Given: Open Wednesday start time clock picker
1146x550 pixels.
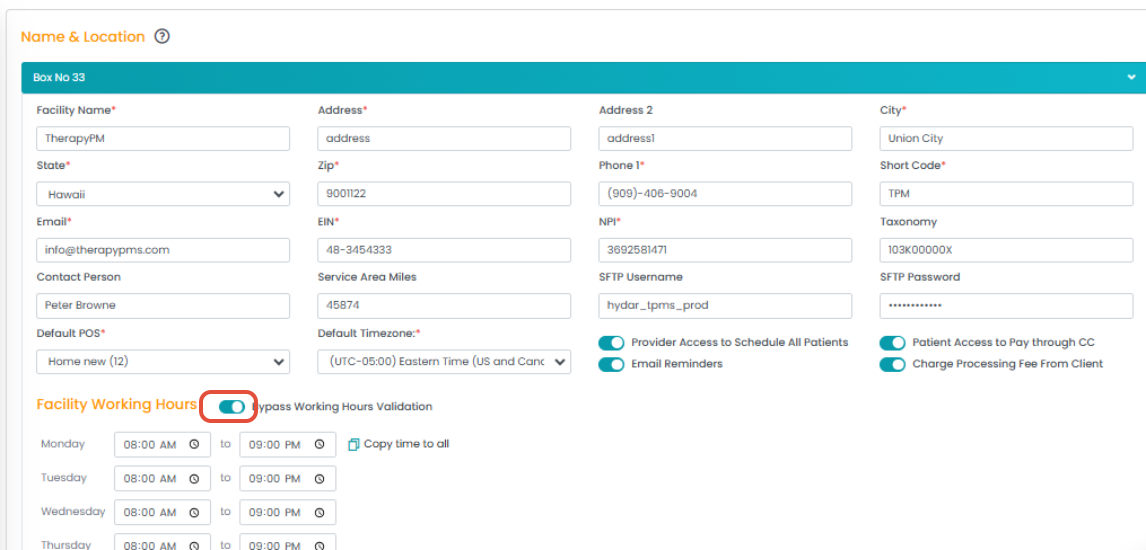Looking at the screenshot, I should coord(194,512).
